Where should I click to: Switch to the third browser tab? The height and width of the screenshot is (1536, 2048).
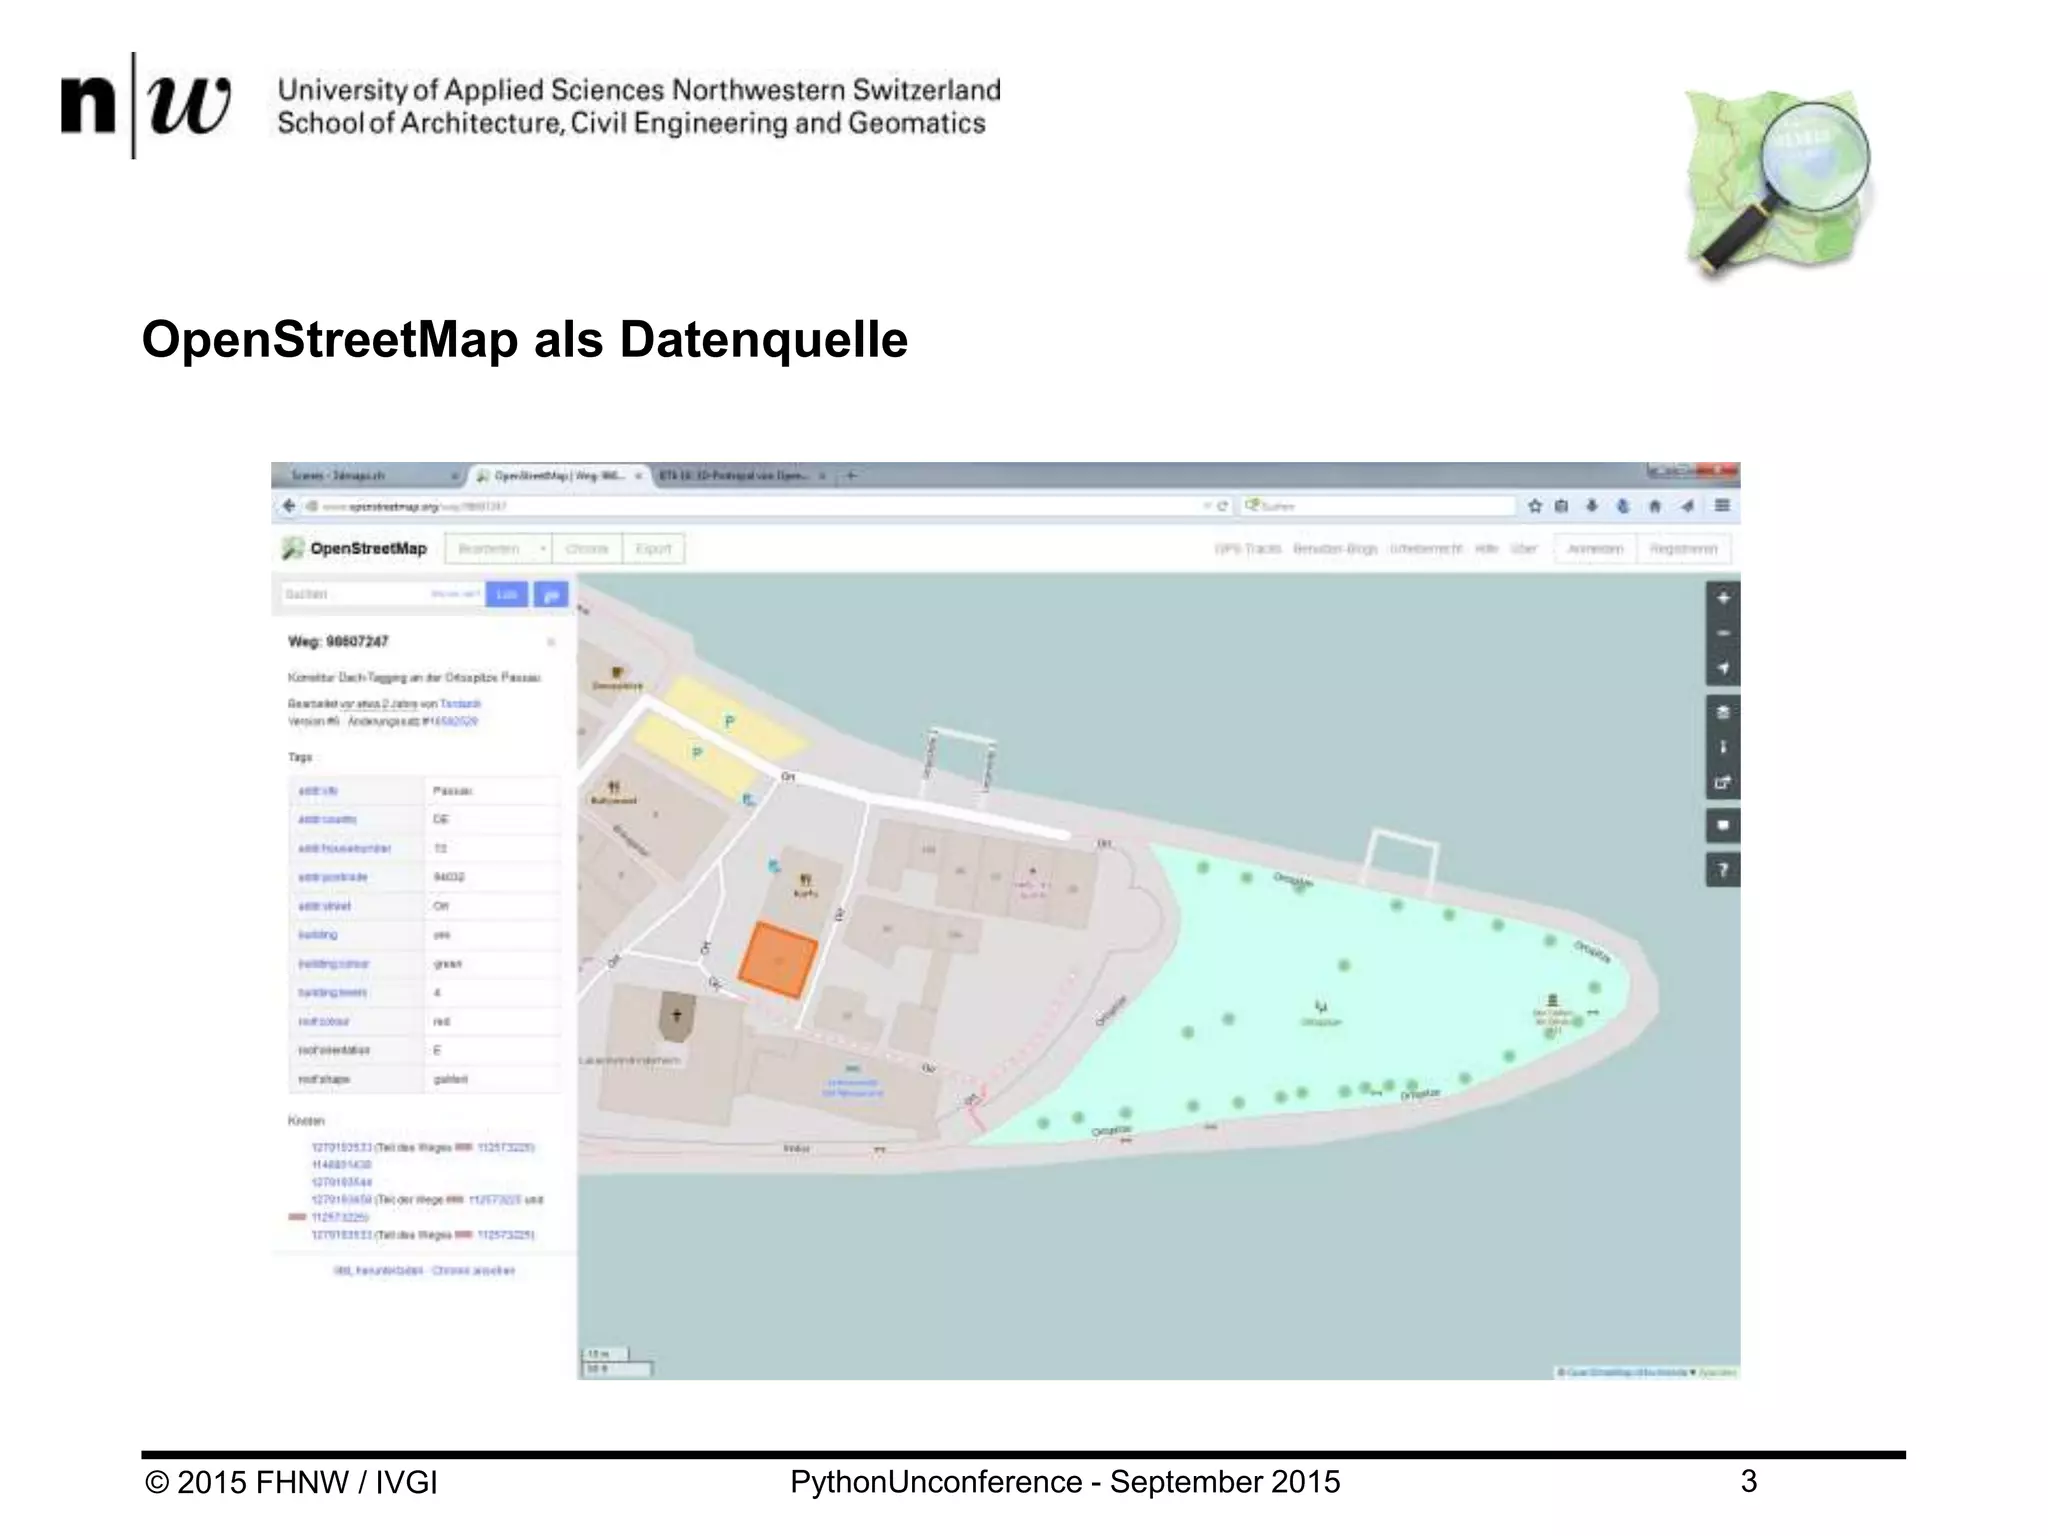pyautogui.click(x=743, y=476)
